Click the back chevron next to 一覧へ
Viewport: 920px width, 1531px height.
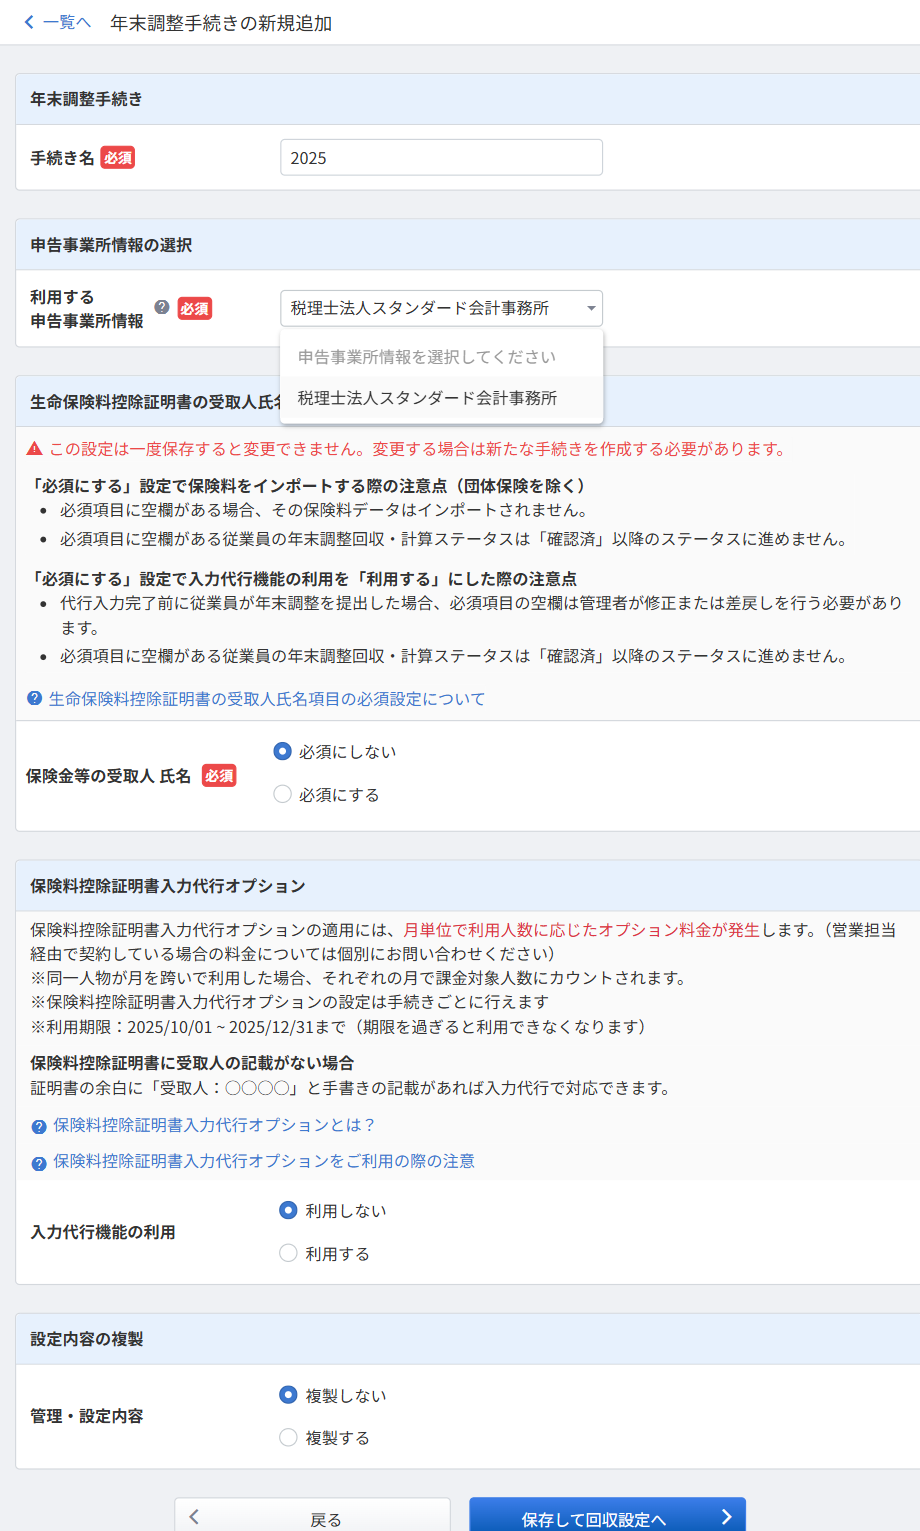pyautogui.click(x=29, y=22)
